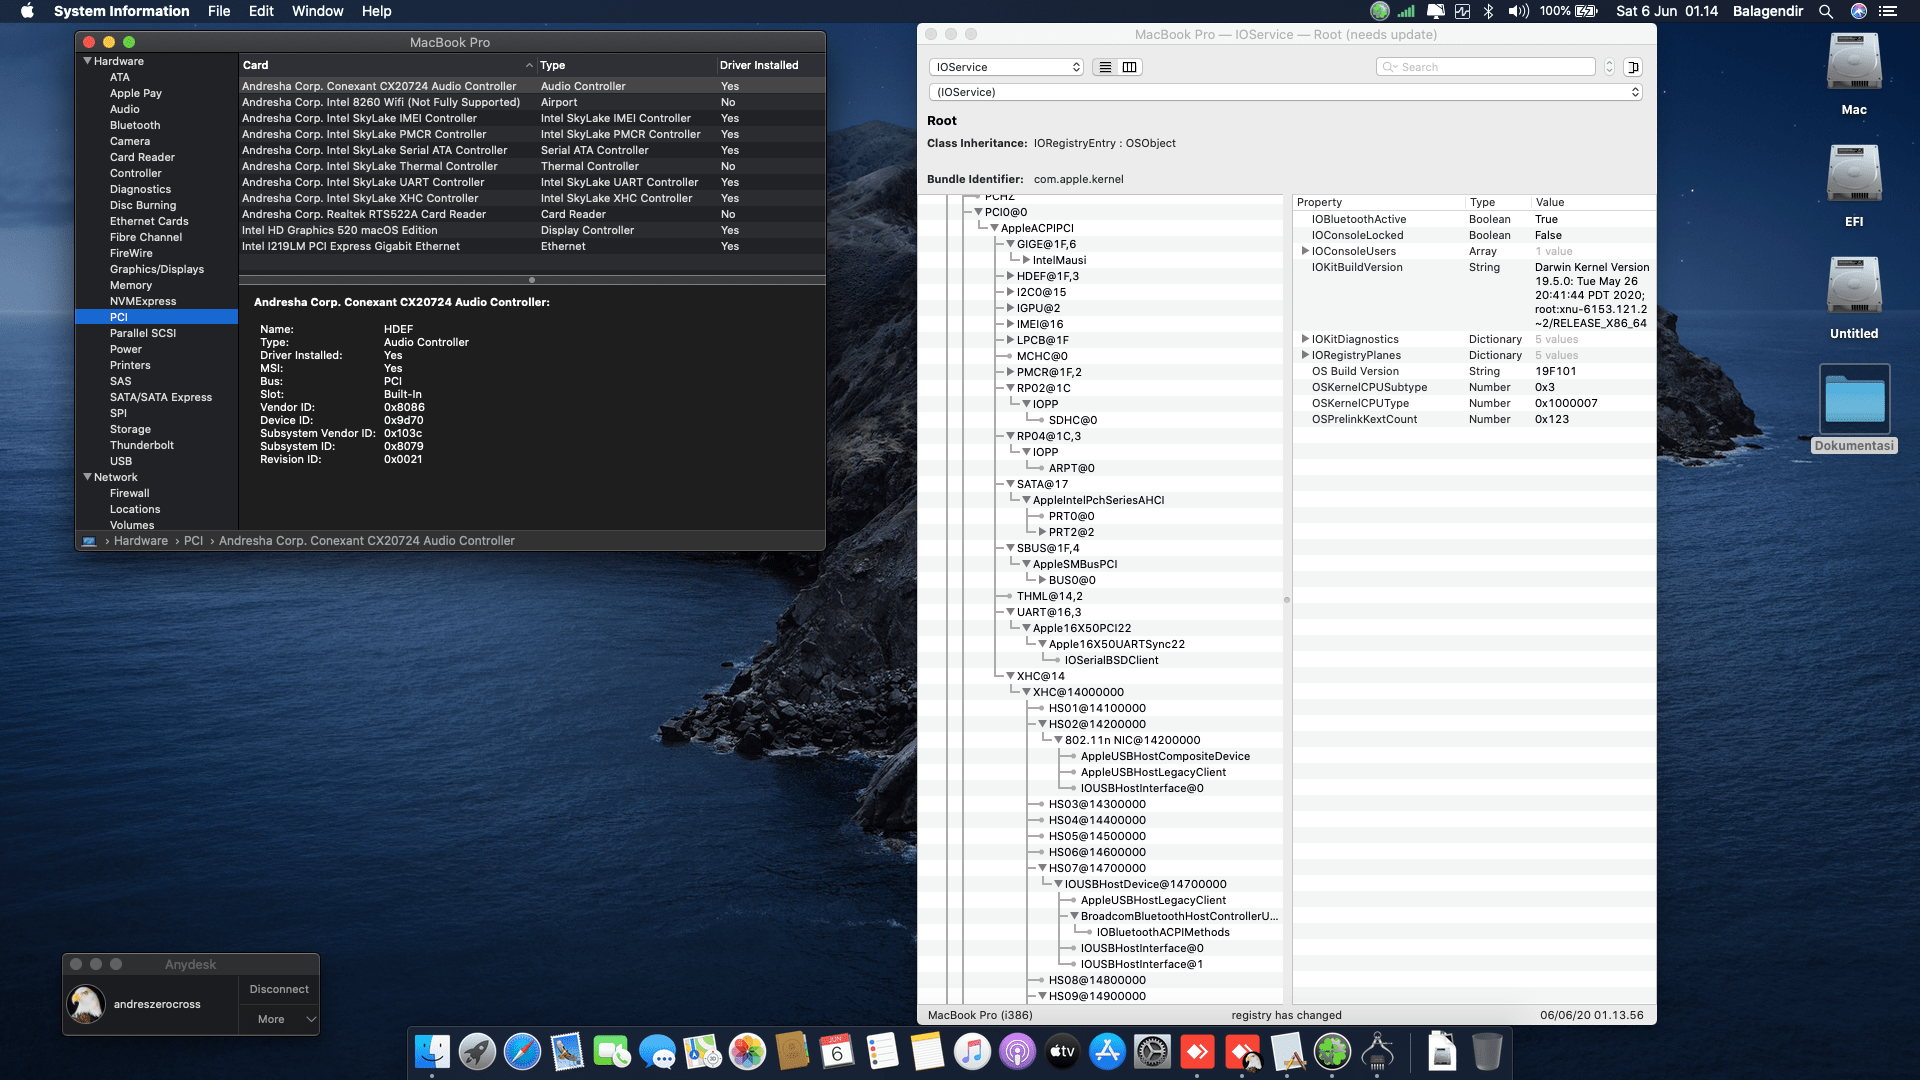Open the Window menu

pos(317,11)
